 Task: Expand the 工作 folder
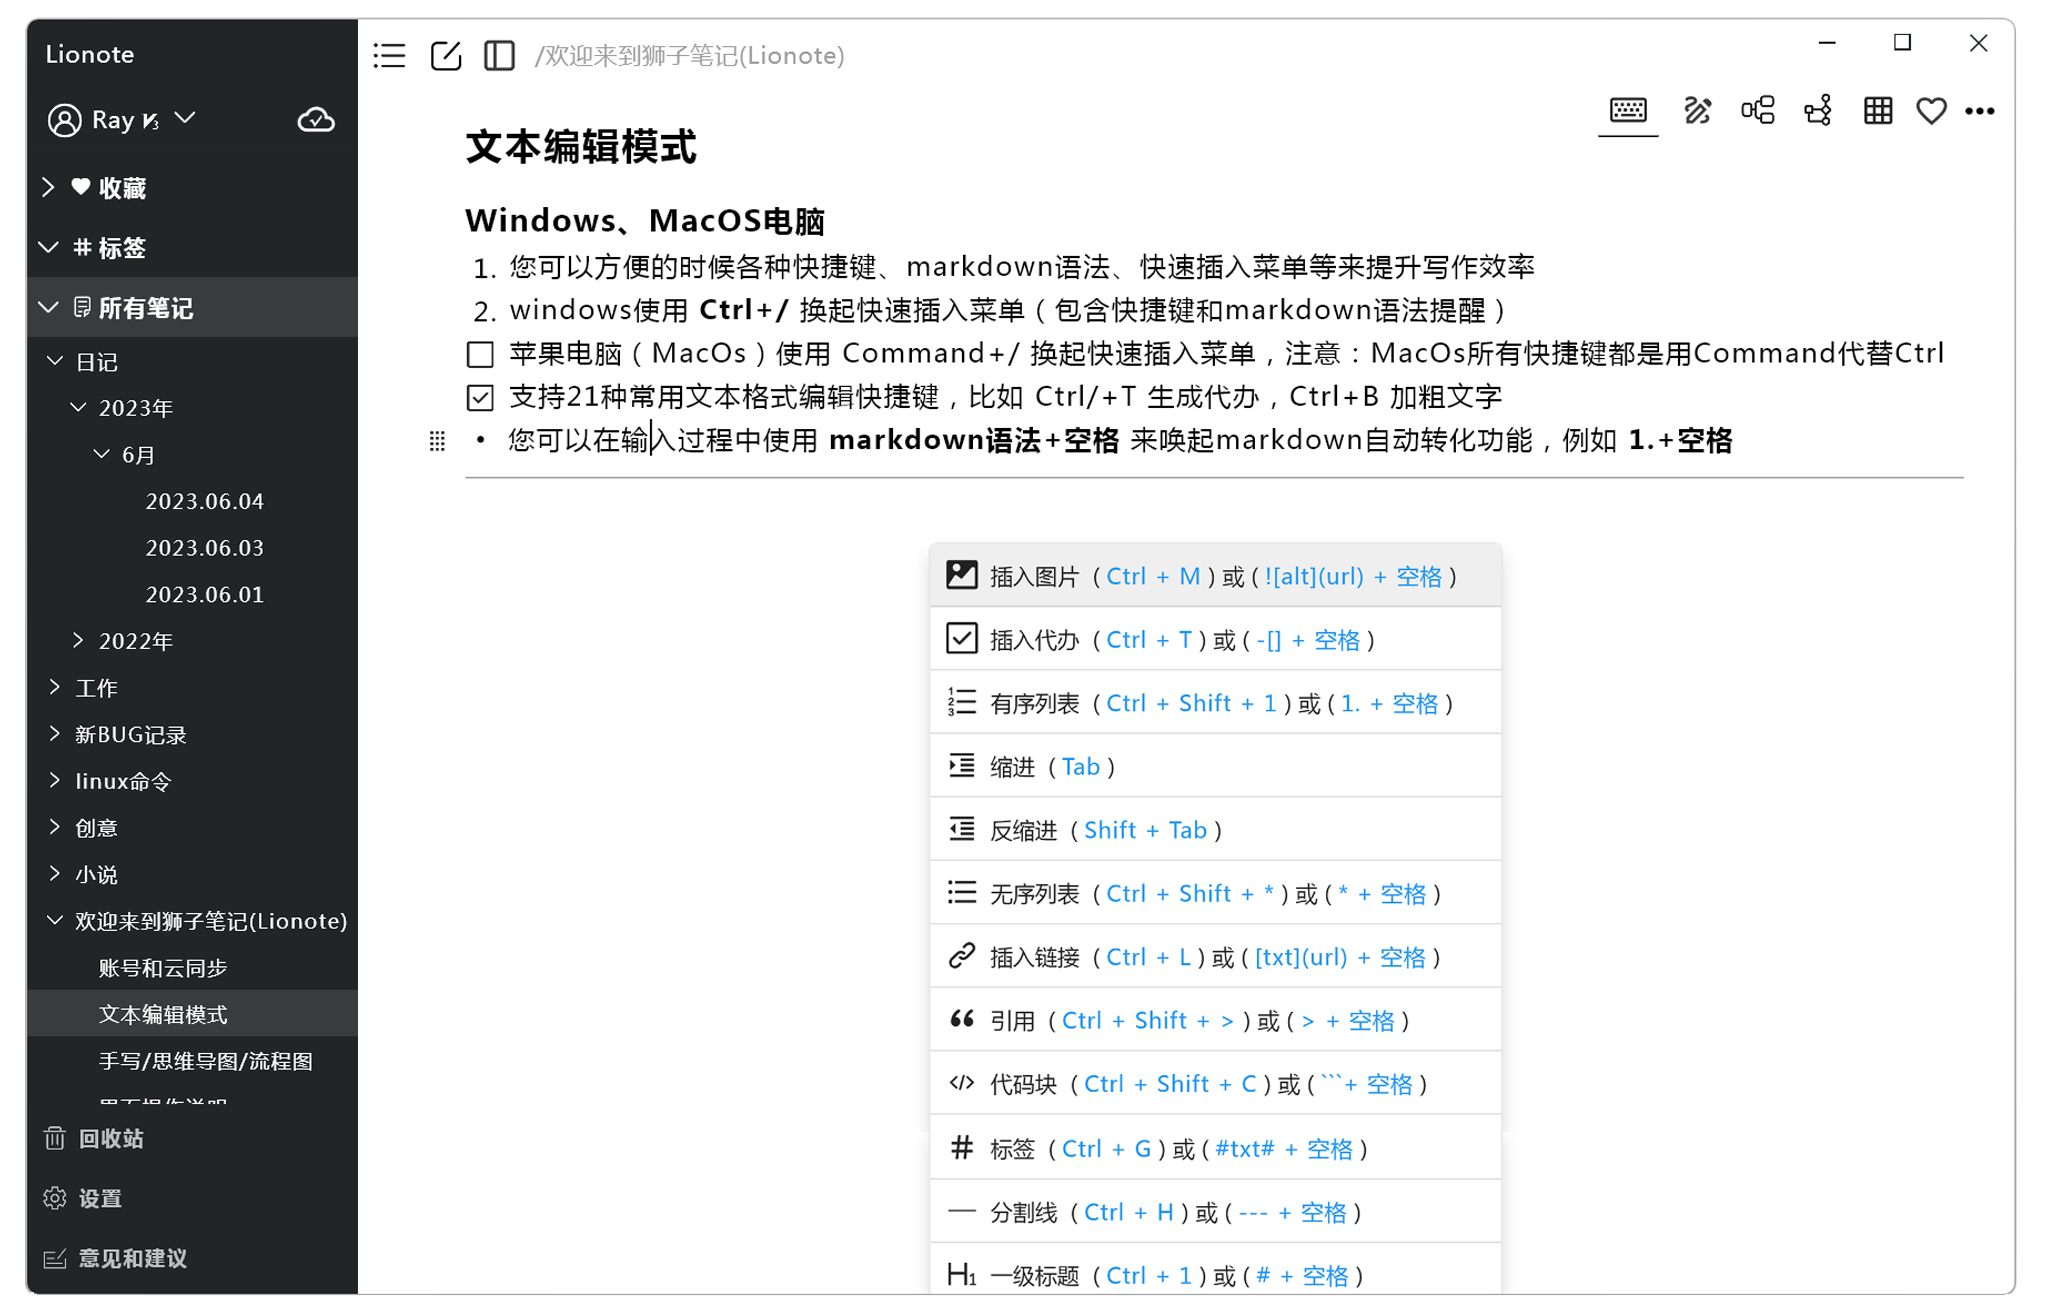pos(55,687)
